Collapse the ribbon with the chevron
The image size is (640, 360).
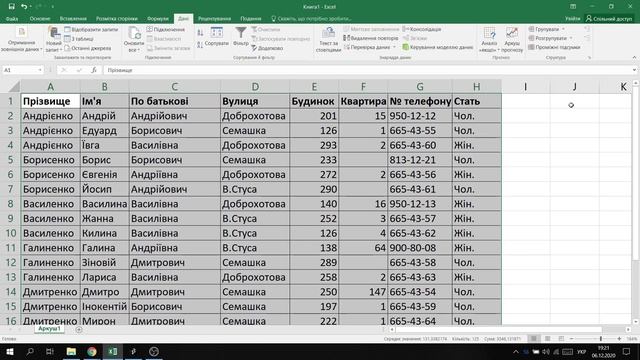click(634, 58)
